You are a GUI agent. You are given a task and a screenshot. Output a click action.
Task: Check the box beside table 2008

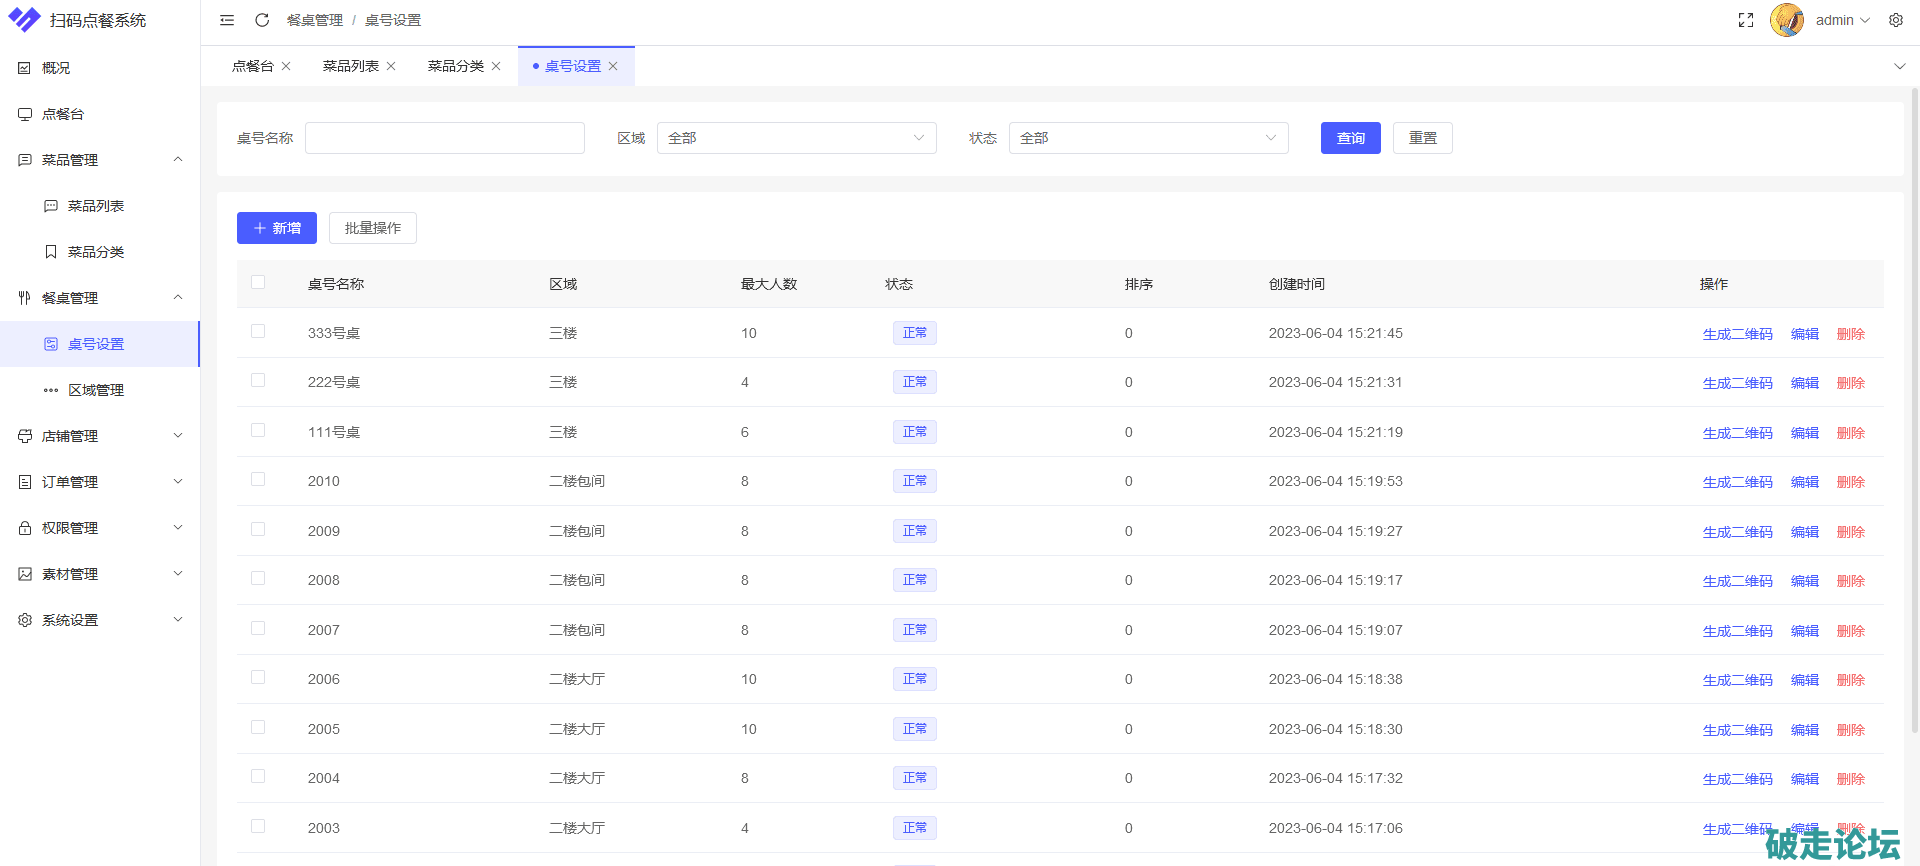[258, 579]
